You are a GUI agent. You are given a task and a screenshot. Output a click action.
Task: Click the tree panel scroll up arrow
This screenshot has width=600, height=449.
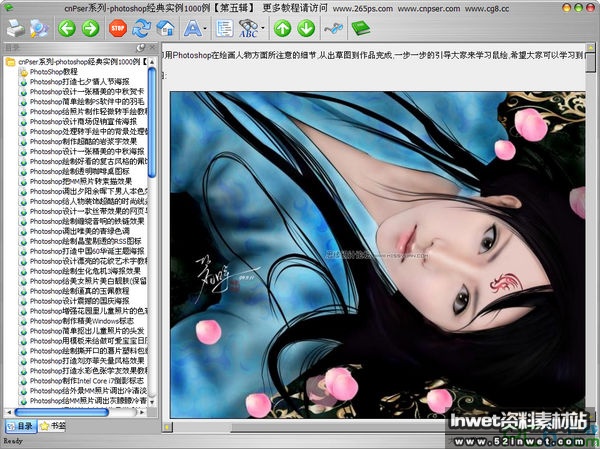click(152, 62)
